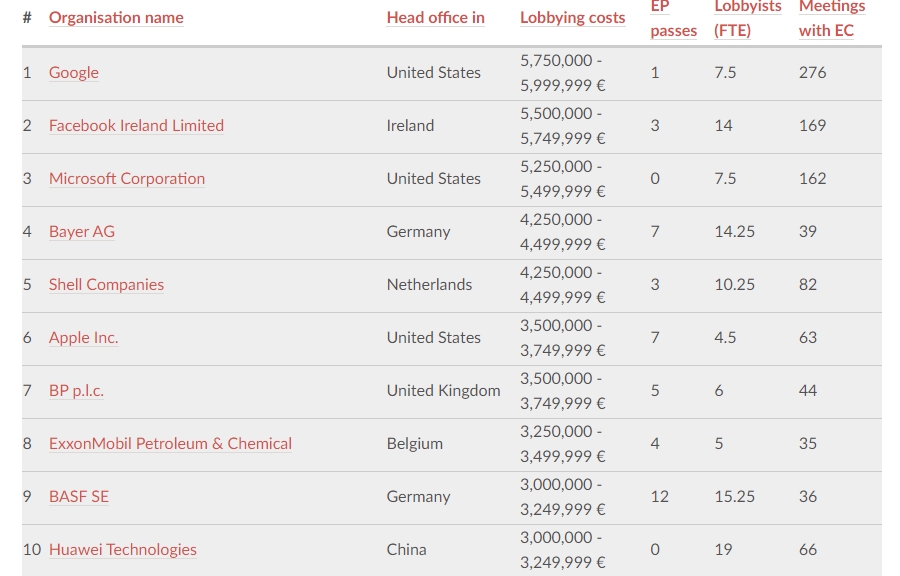
Task: Open the Apple Inc. link
Action: 83,338
